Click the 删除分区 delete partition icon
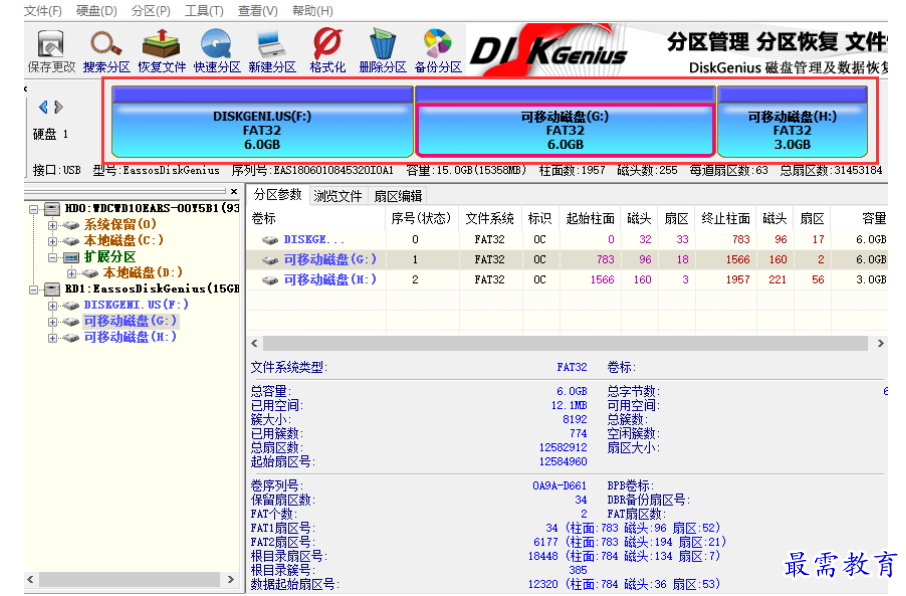The height and width of the screenshot is (596, 906). click(x=382, y=50)
